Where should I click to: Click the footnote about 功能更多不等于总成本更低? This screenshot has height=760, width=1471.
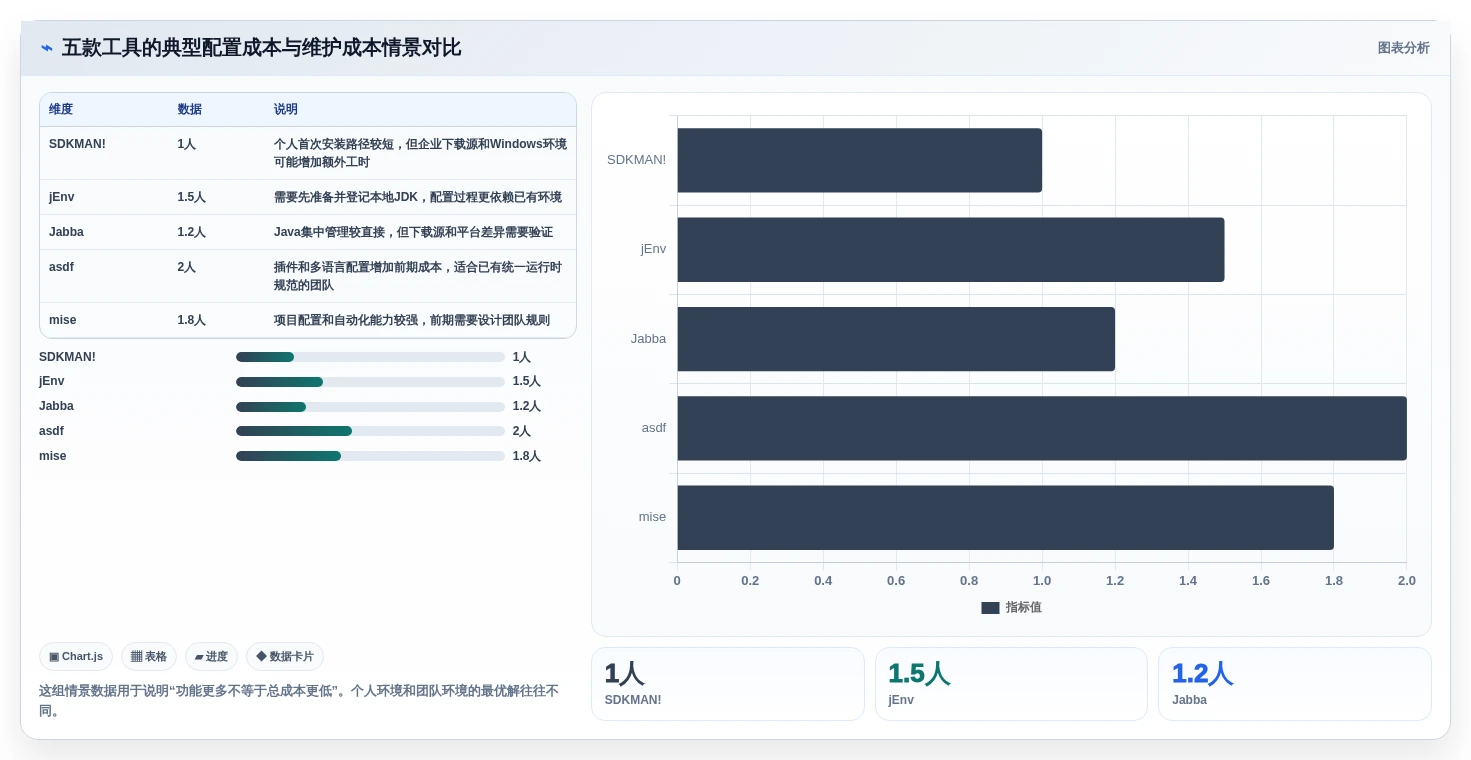(x=299, y=701)
